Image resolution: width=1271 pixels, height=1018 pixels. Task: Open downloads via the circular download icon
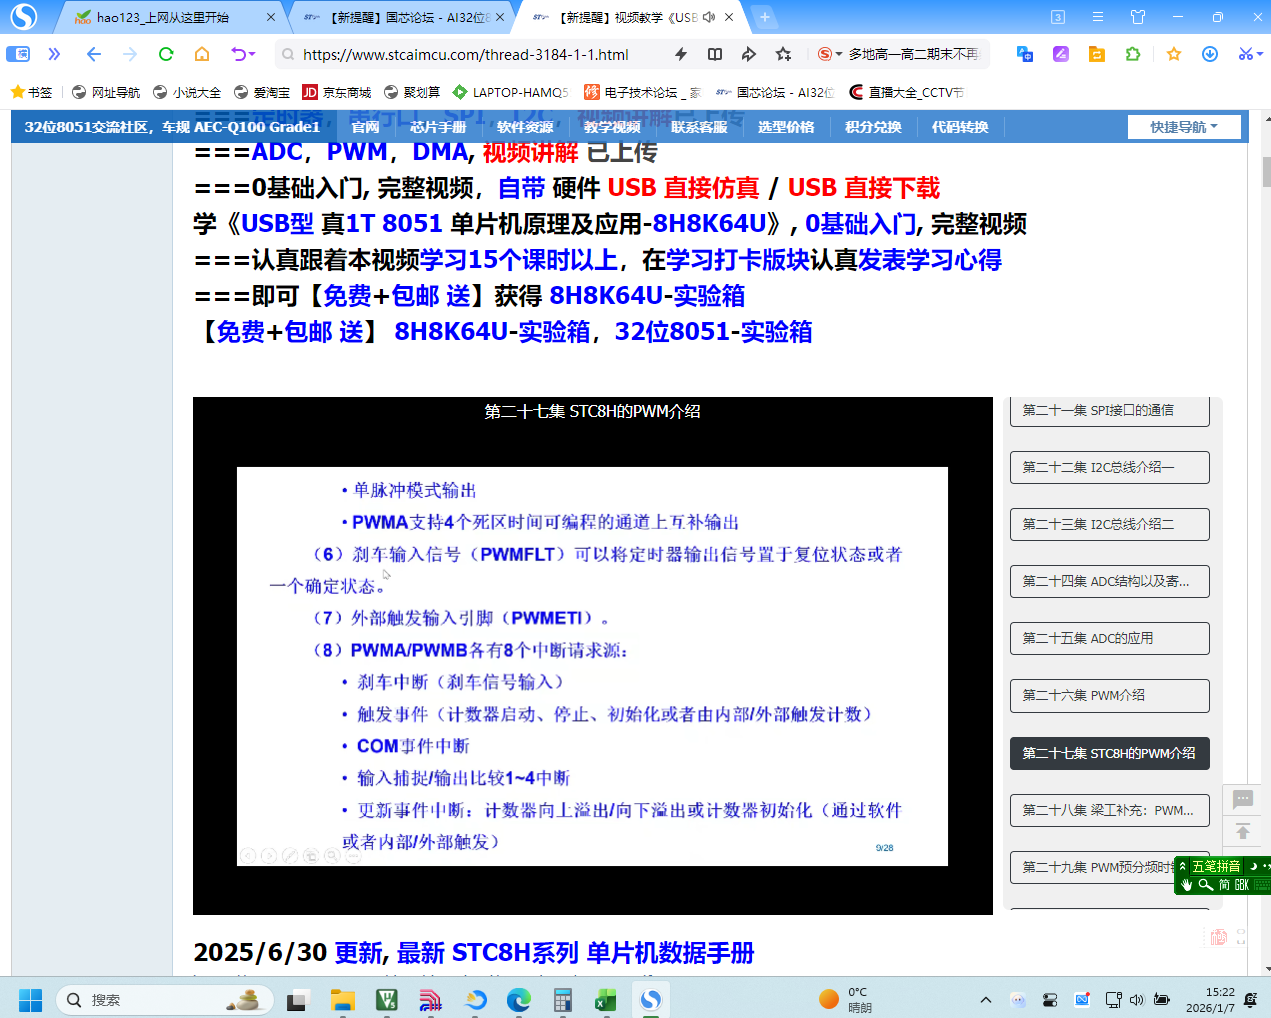click(1209, 55)
